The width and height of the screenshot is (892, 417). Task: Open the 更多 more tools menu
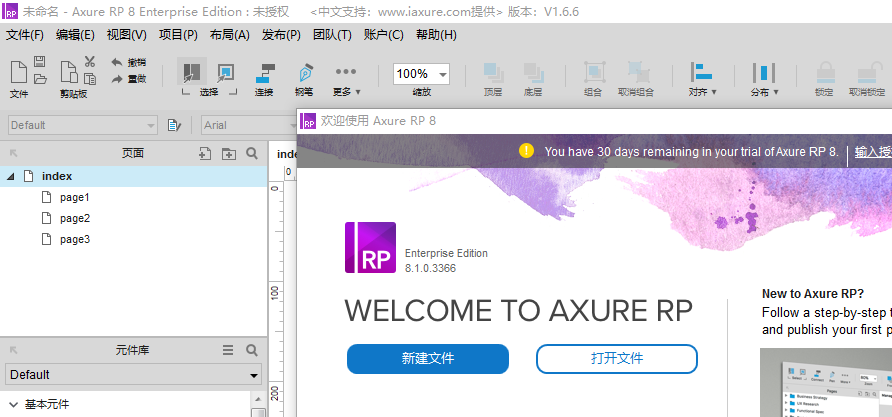click(346, 79)
